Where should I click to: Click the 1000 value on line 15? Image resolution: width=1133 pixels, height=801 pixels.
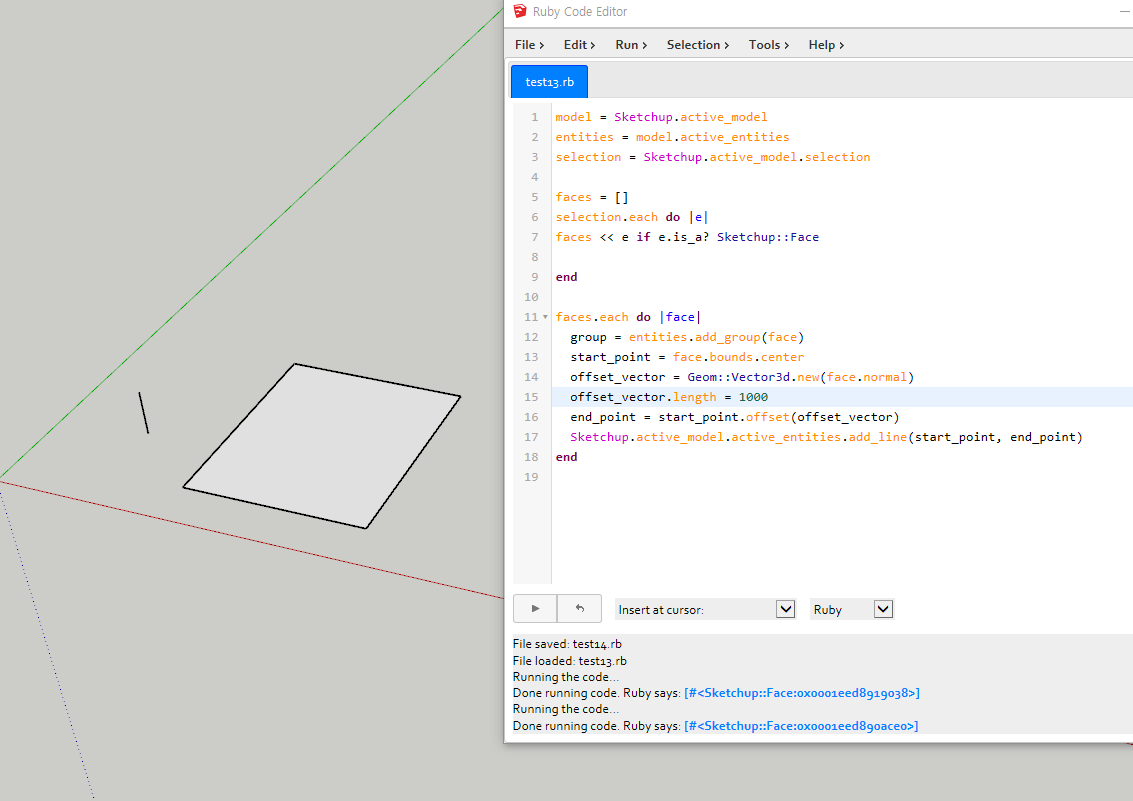753,397
